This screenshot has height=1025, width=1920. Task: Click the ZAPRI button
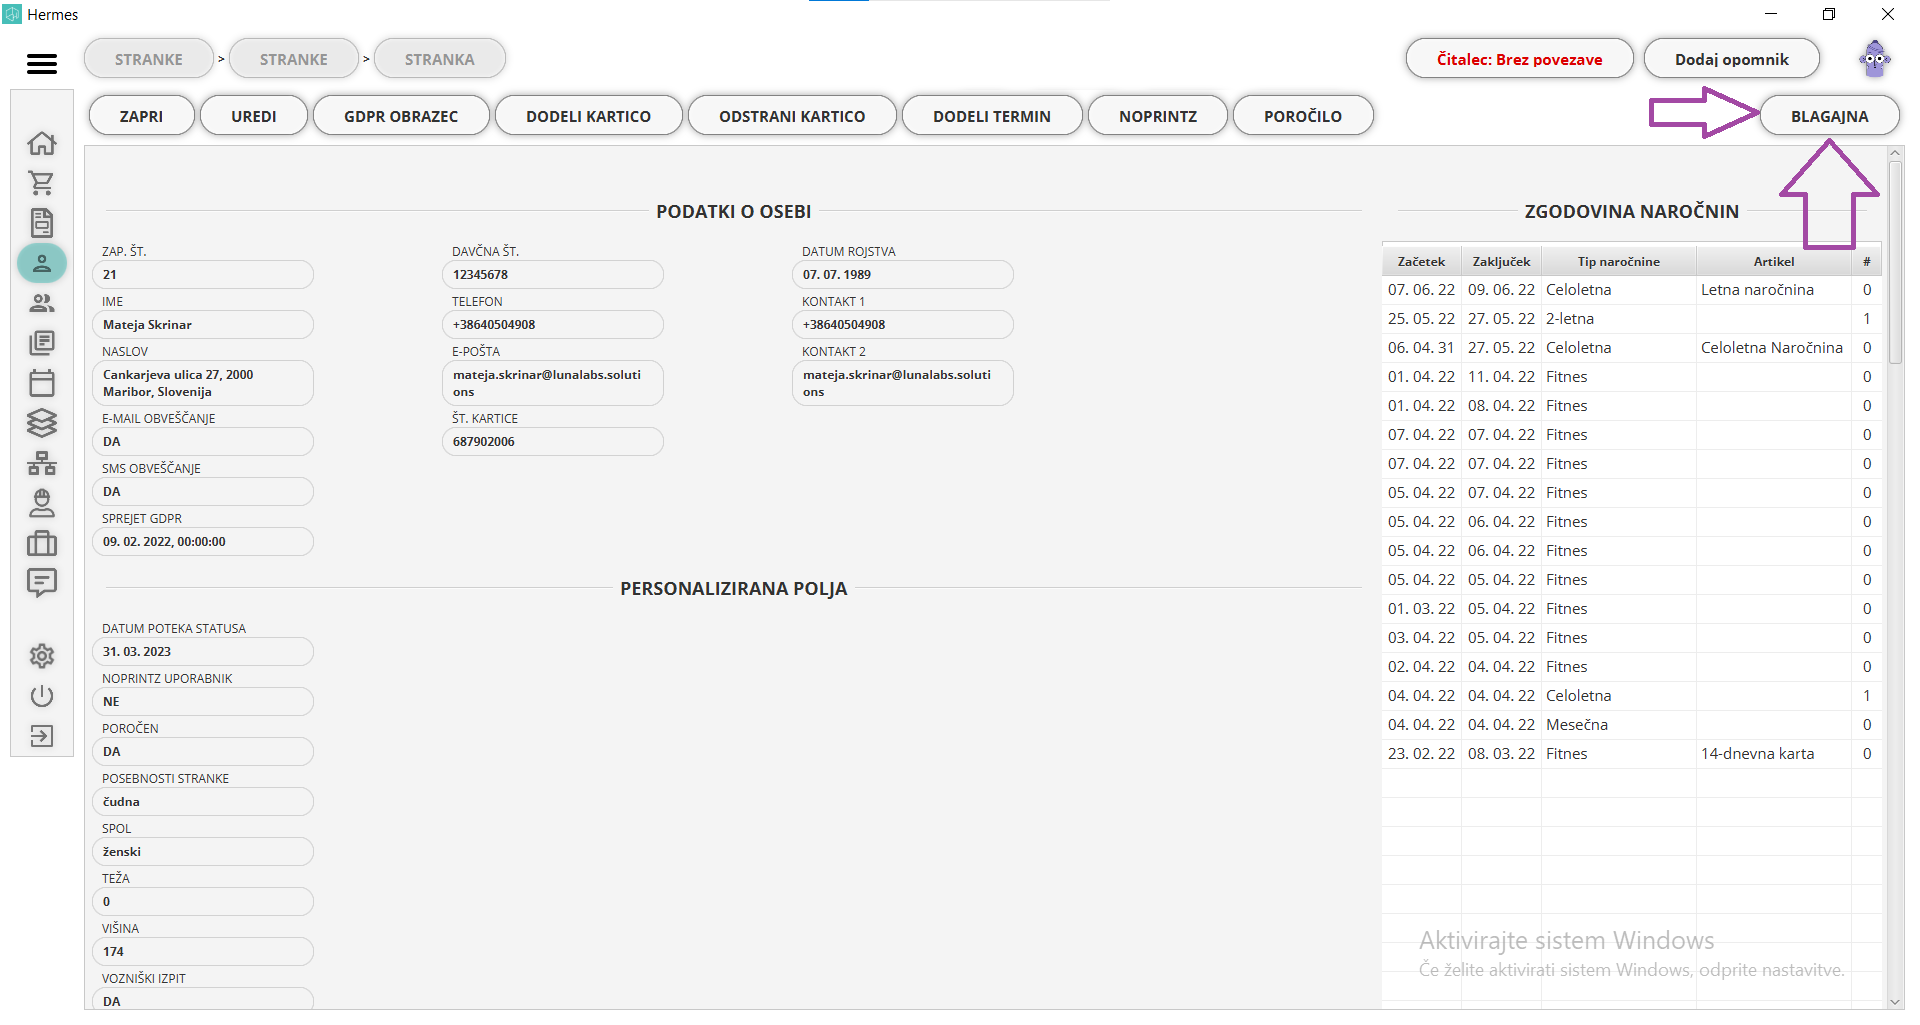(141, 116)
